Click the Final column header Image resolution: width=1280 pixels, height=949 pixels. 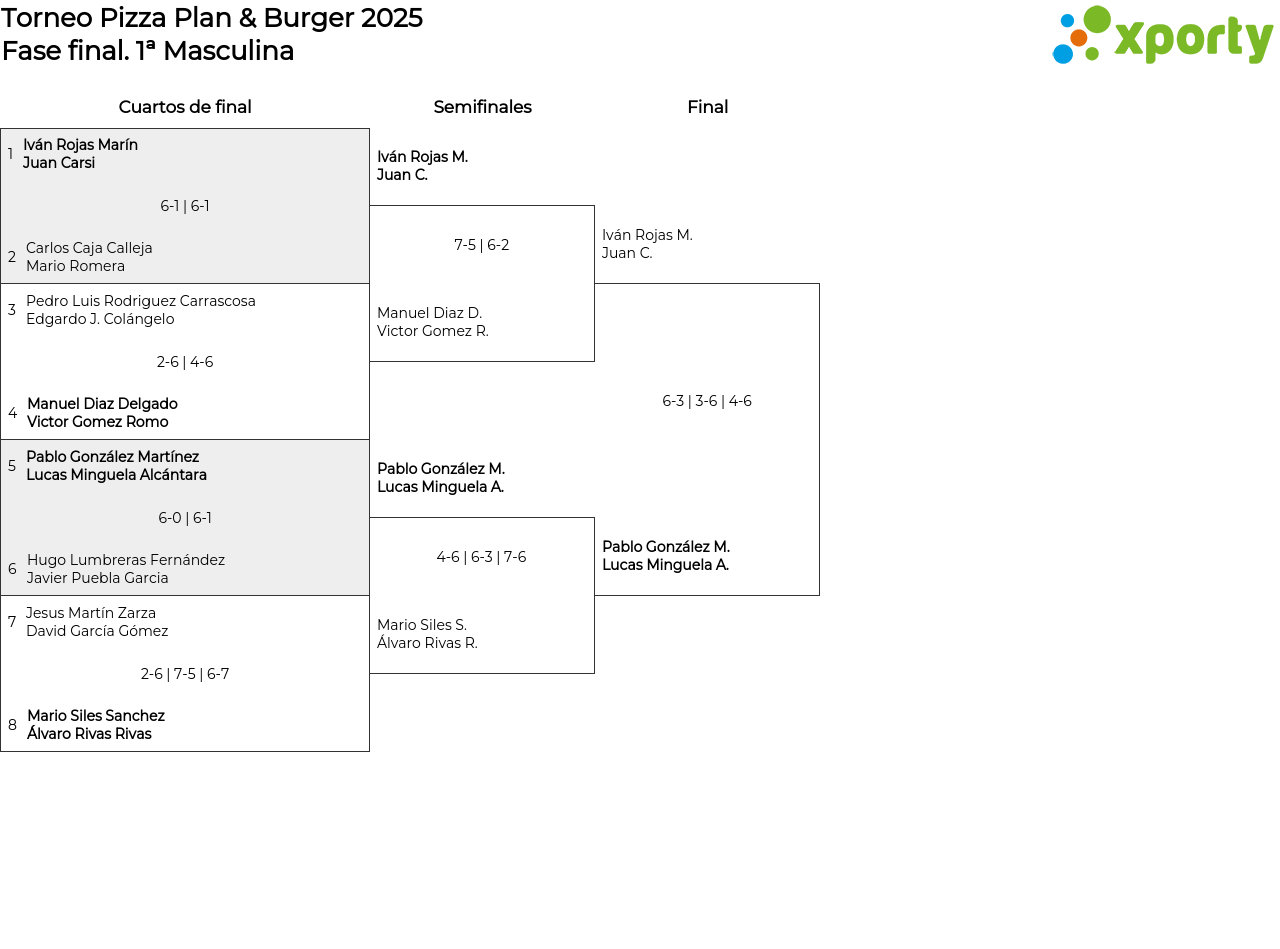tap(707, 107)
